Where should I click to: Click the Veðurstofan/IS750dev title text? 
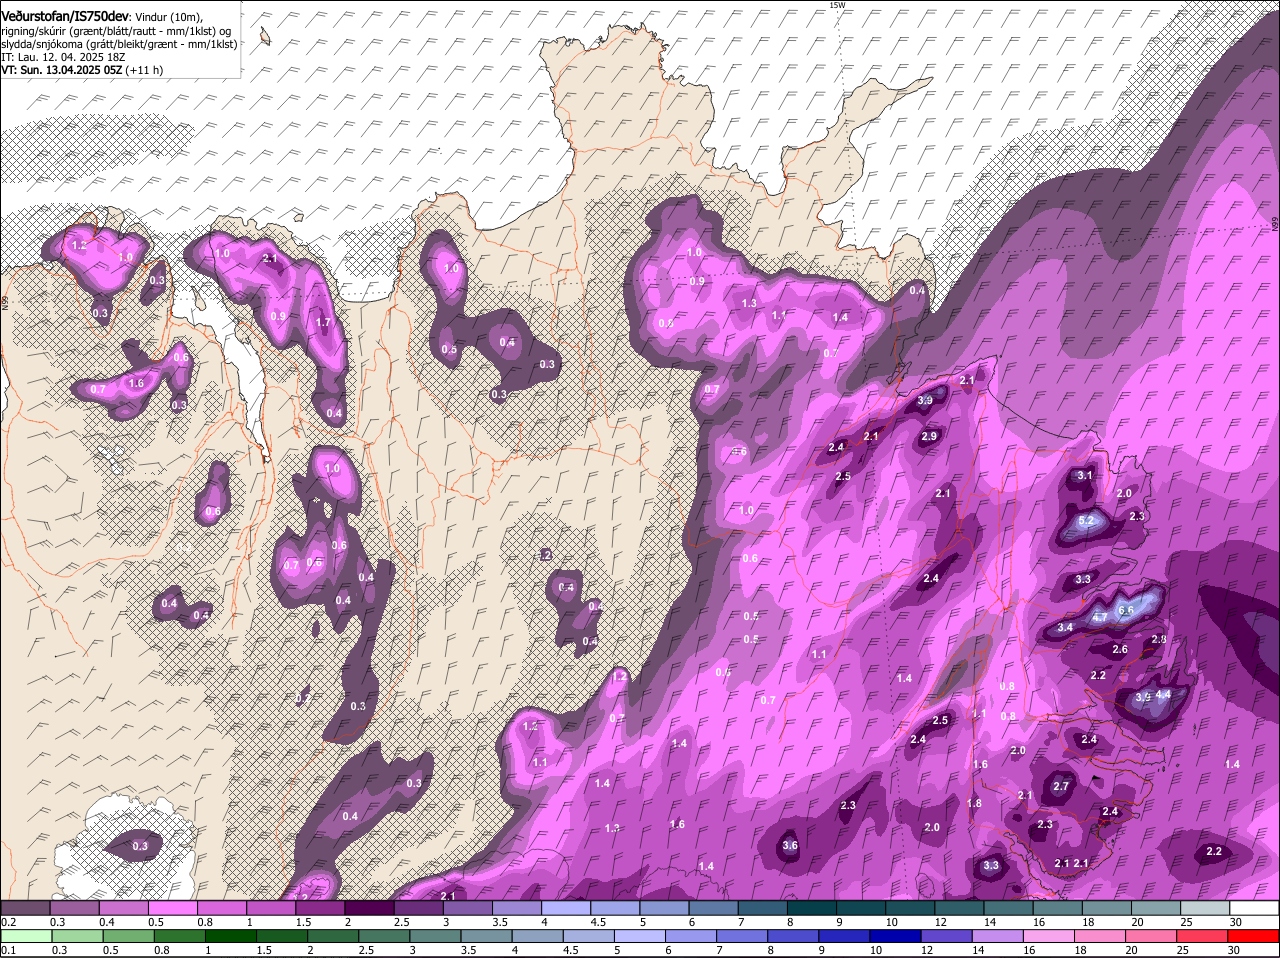tap(66, 15)
